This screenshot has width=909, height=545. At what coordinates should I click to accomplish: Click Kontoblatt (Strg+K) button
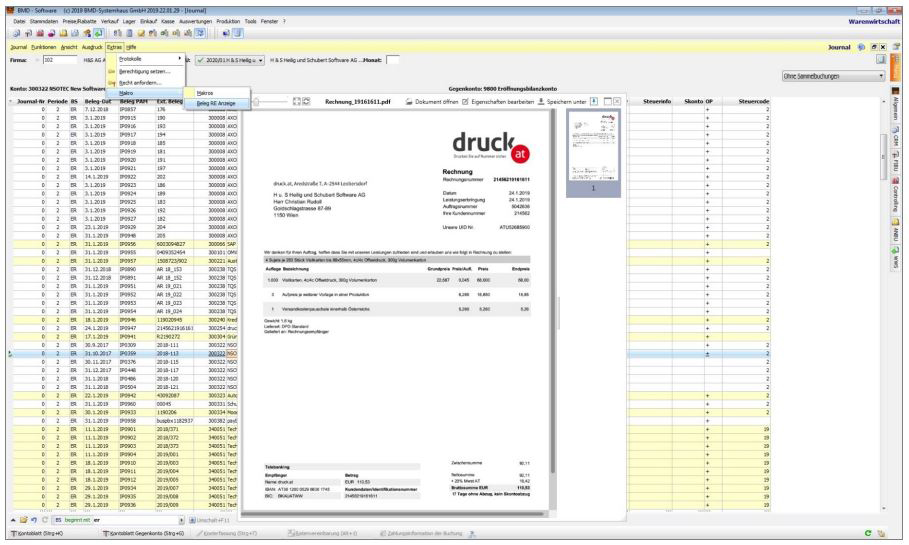(37, 533)
